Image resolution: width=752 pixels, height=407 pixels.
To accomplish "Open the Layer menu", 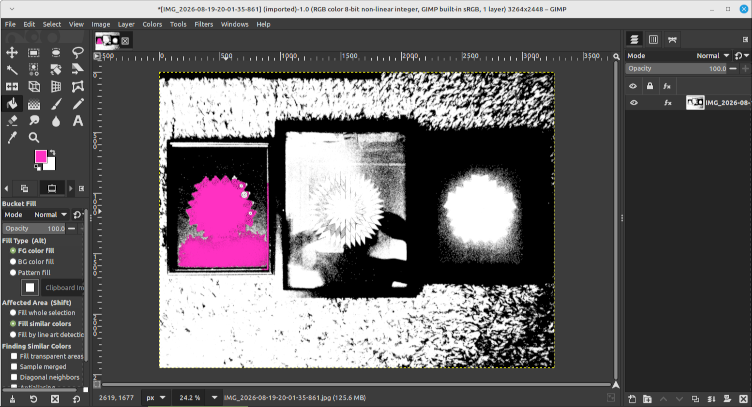I will click(126, 24).
